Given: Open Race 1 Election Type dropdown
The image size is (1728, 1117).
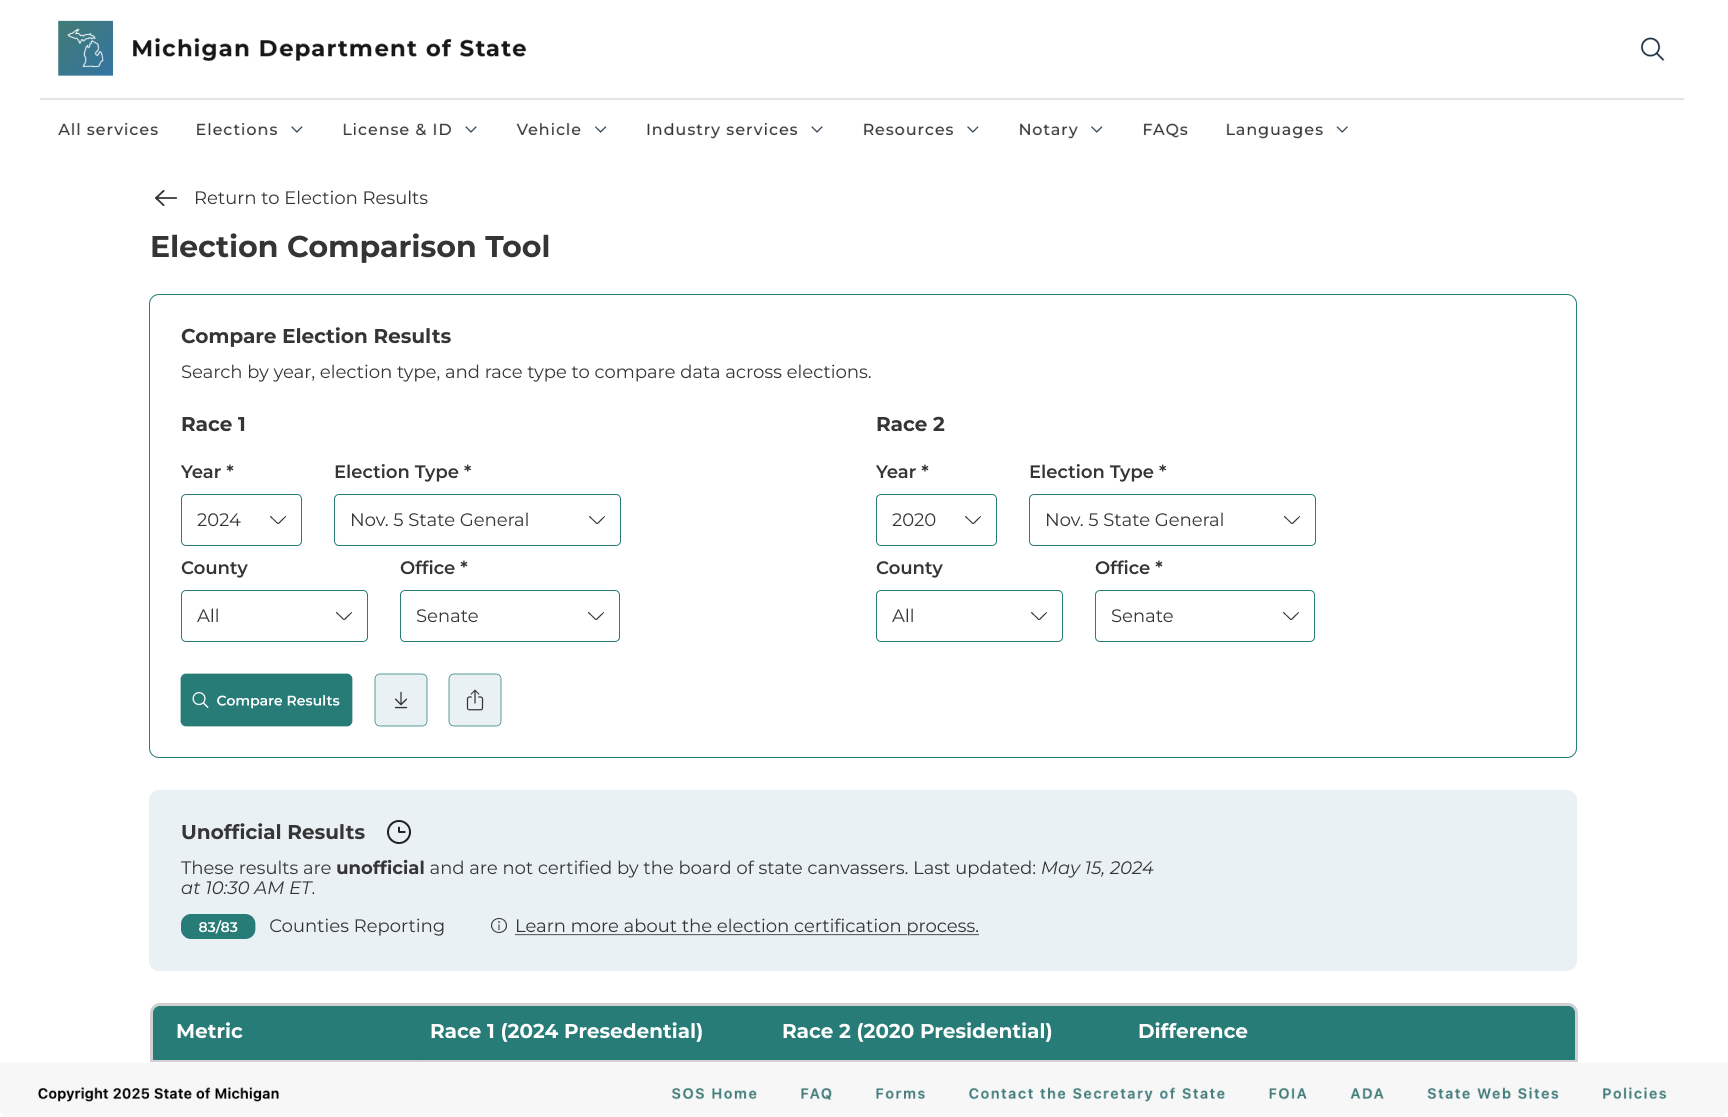Looking at the screenshot, I should tap(477, 520).
